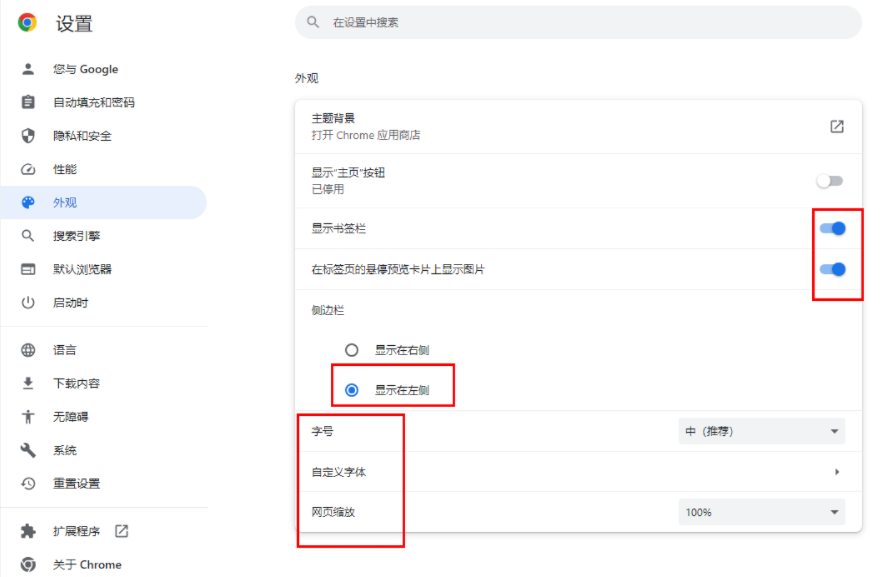The image size is (895, 577).
Task: Open the 系统 settings page
Action: click(104, 450)
